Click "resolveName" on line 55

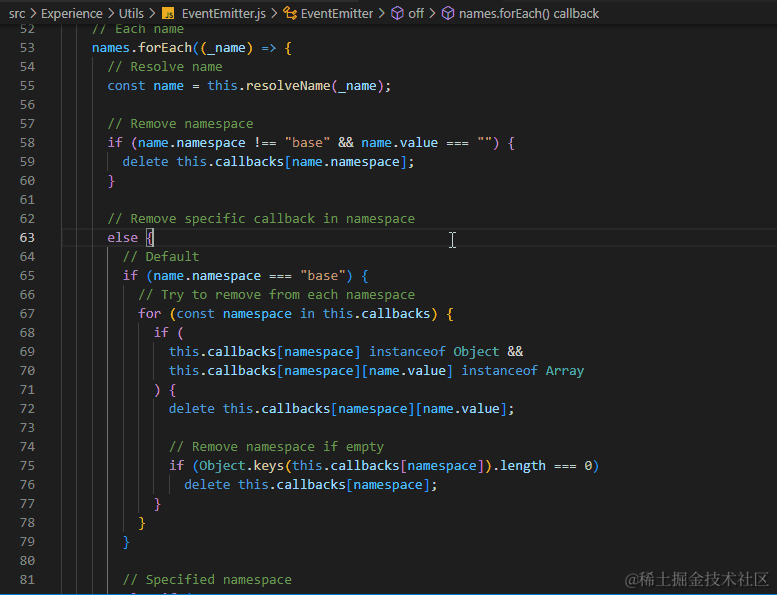click(x=288, y=86)
